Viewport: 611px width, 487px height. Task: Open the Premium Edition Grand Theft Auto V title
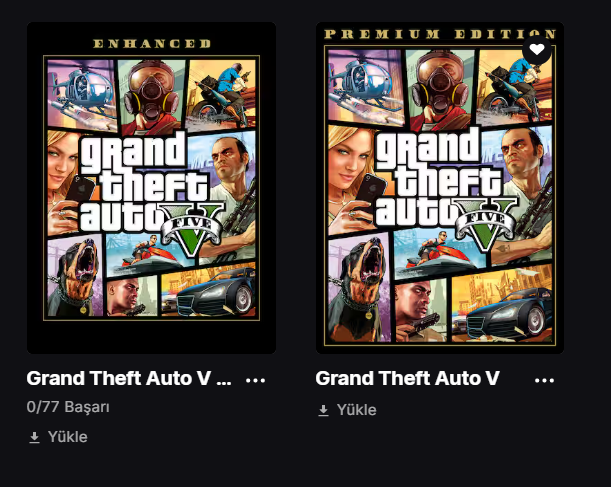(x=407, y=379)
